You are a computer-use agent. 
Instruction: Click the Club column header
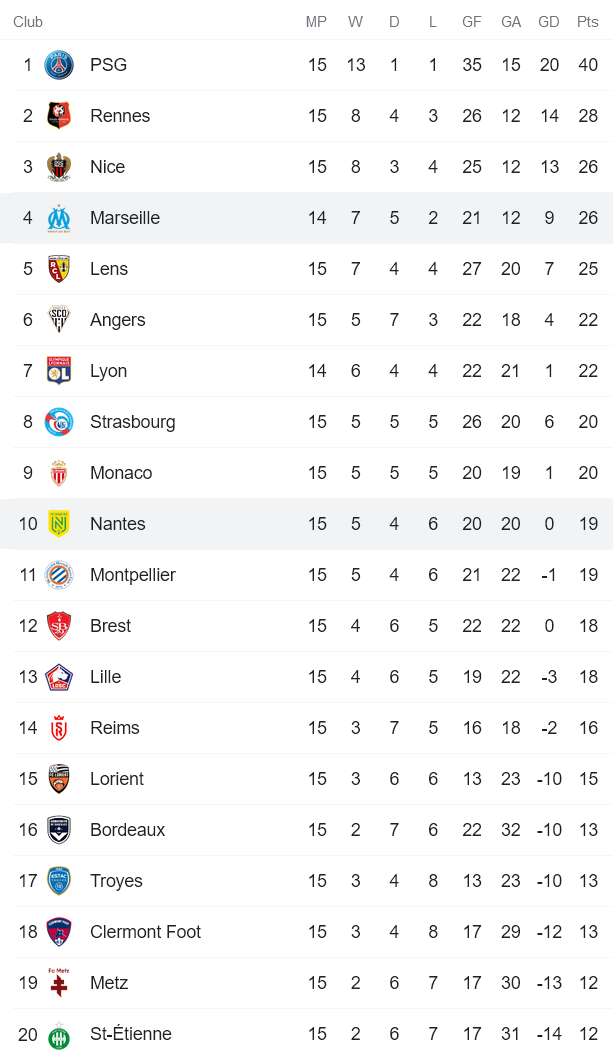(x=28, y=22)
